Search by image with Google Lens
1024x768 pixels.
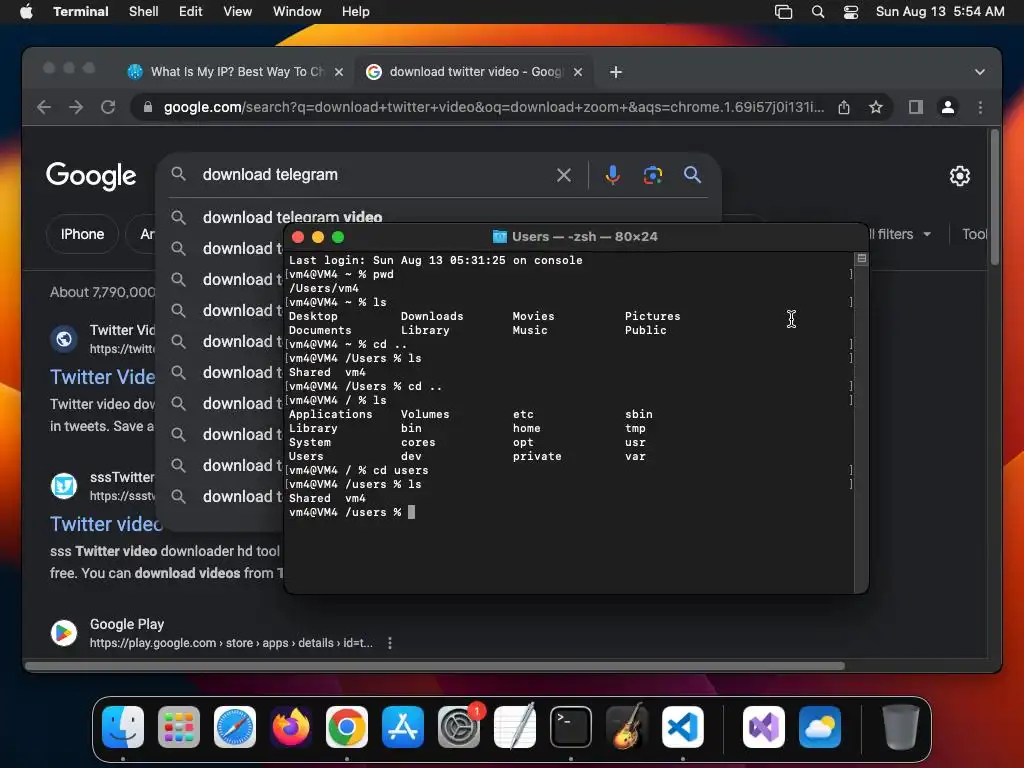(652, 175)
